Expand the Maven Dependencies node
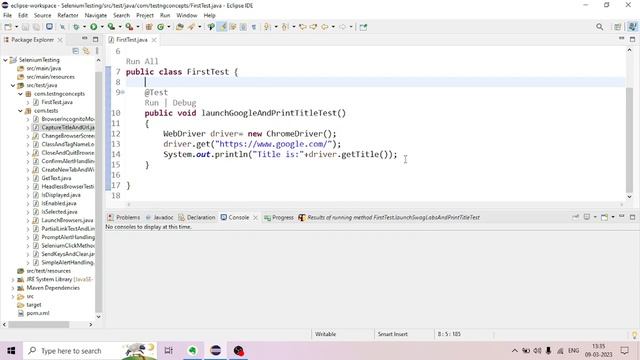Screen dimensions: 640x360 (x=13, y=288)
